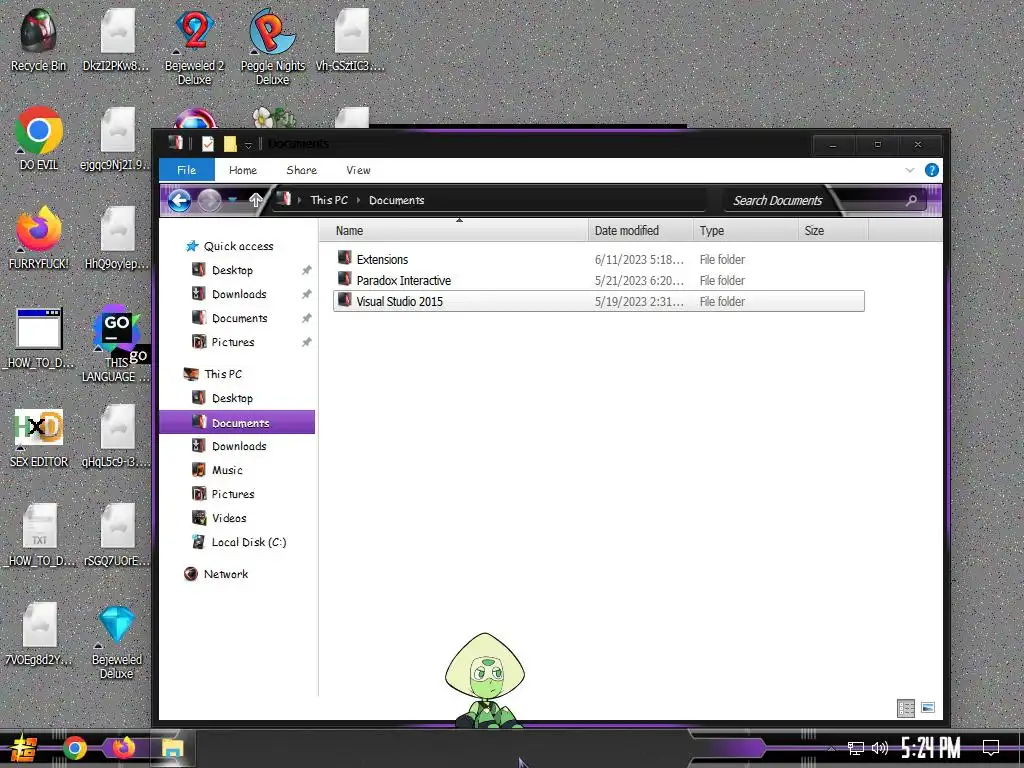Image resolution: width=1024 pixels, height=768 pixels.
Task: Select the Firefox desktop shortcut icon
Action: click(39, 237)
